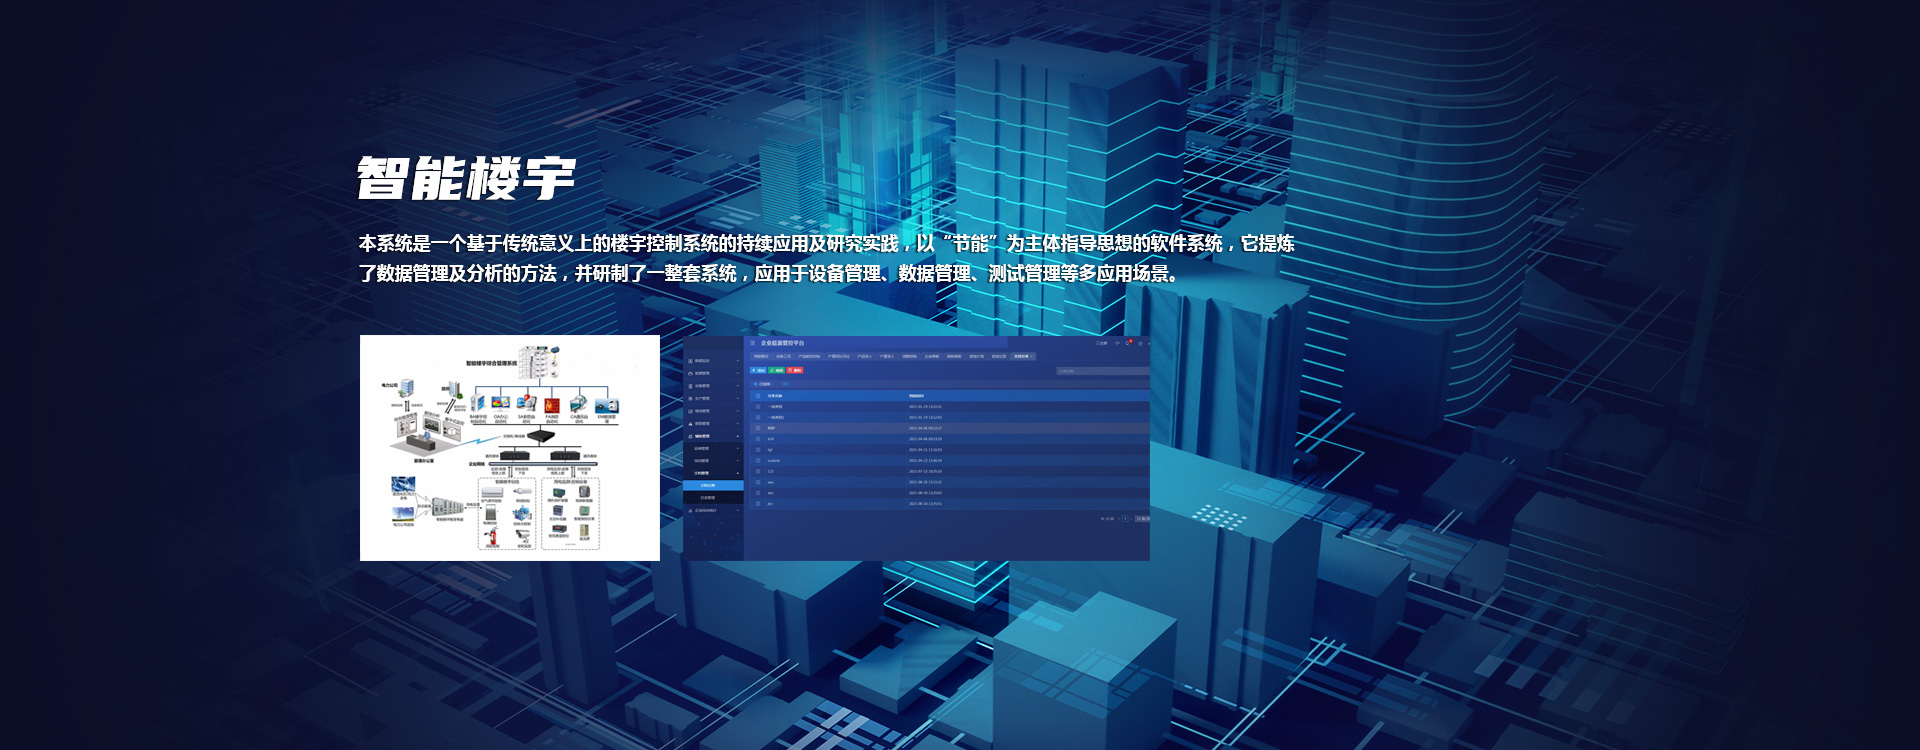The width and height of the screenshot is (1920, 750).
Task: Click the fire extinguisher icon in diagram
Action: [x=491, y=537]
